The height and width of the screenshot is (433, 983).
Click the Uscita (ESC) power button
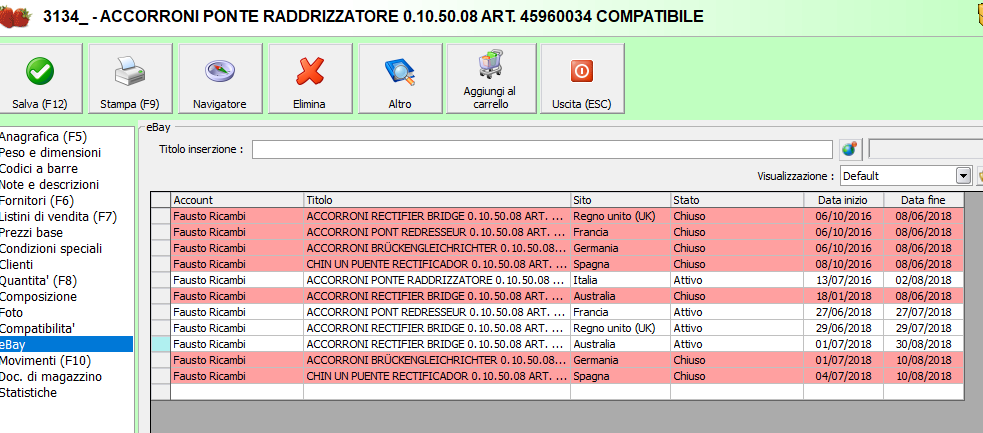(582, 79)
